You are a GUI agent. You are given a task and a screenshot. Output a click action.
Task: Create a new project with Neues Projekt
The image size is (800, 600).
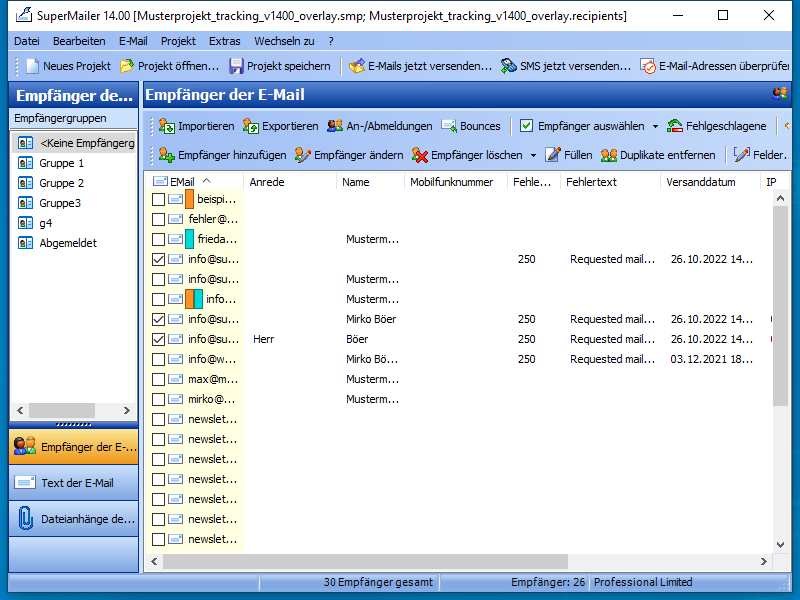(68, 66)
